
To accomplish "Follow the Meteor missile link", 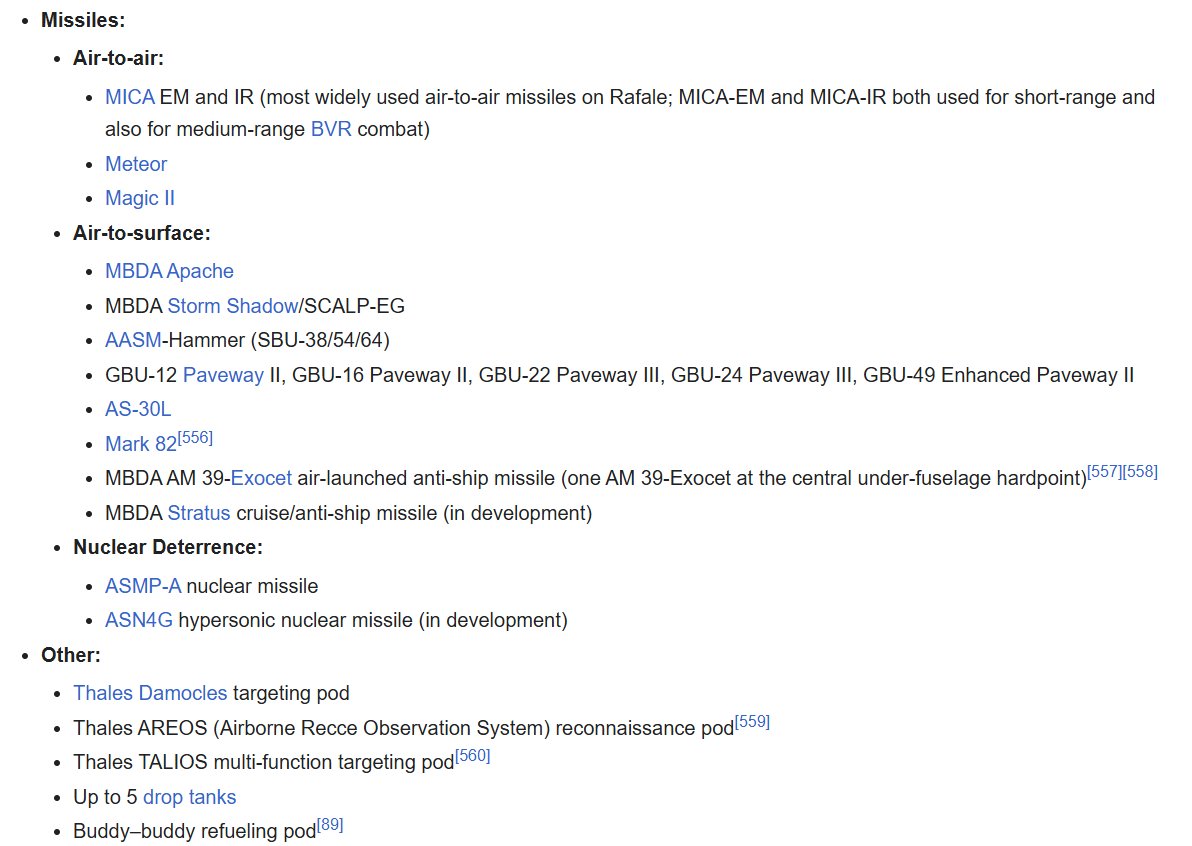I will tap(136, 164).
